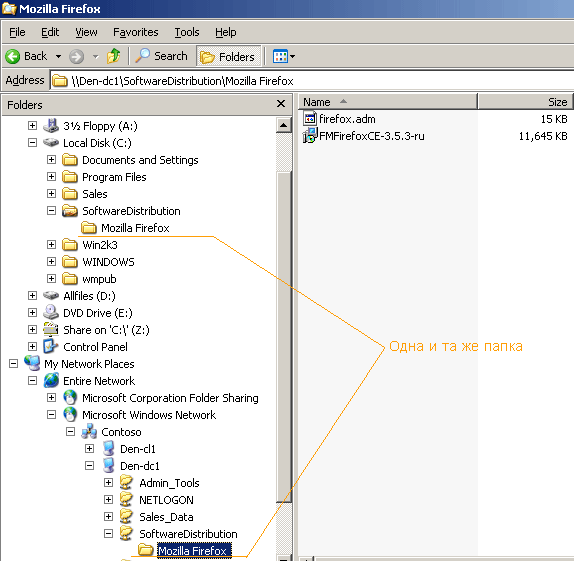The height and width of the screenshot is (561, 574).
Task: Sort files by the Size column header
Action: pyautogui.click(x=526, y=101)
